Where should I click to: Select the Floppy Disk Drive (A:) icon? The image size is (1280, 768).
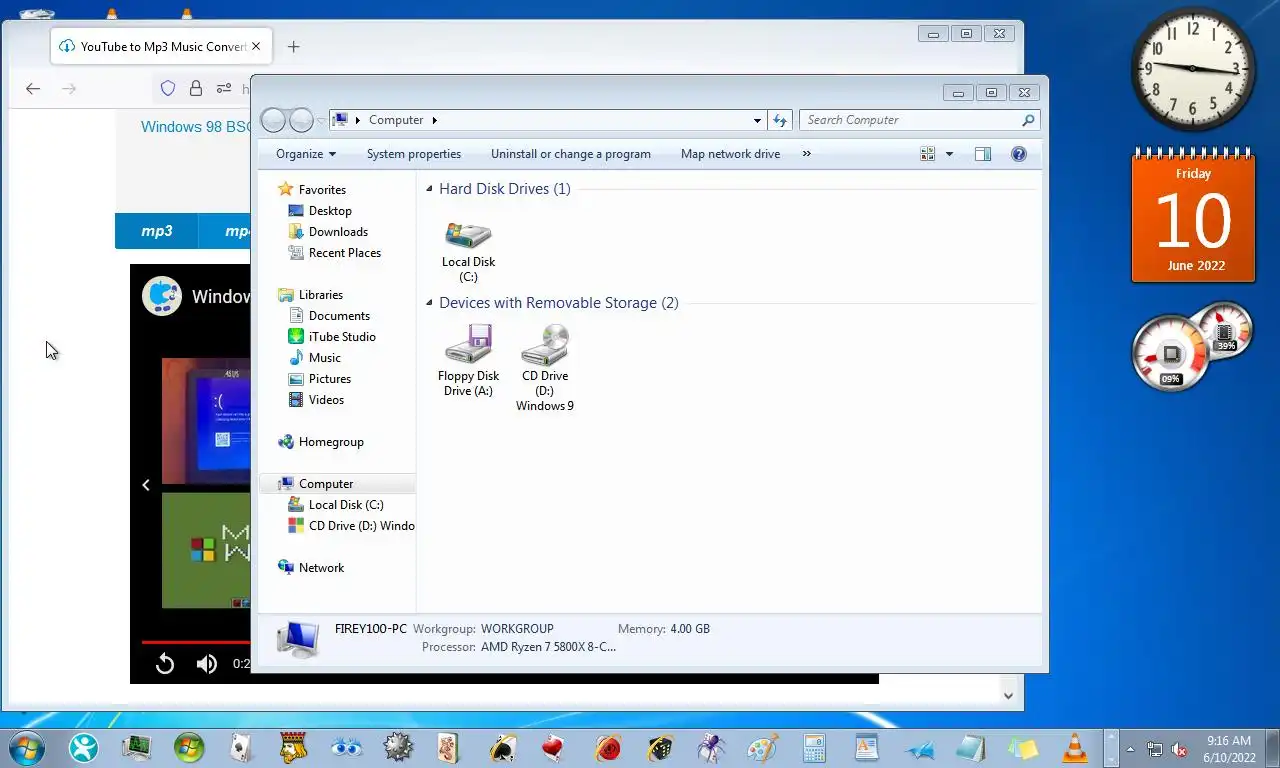click(468, 360)
